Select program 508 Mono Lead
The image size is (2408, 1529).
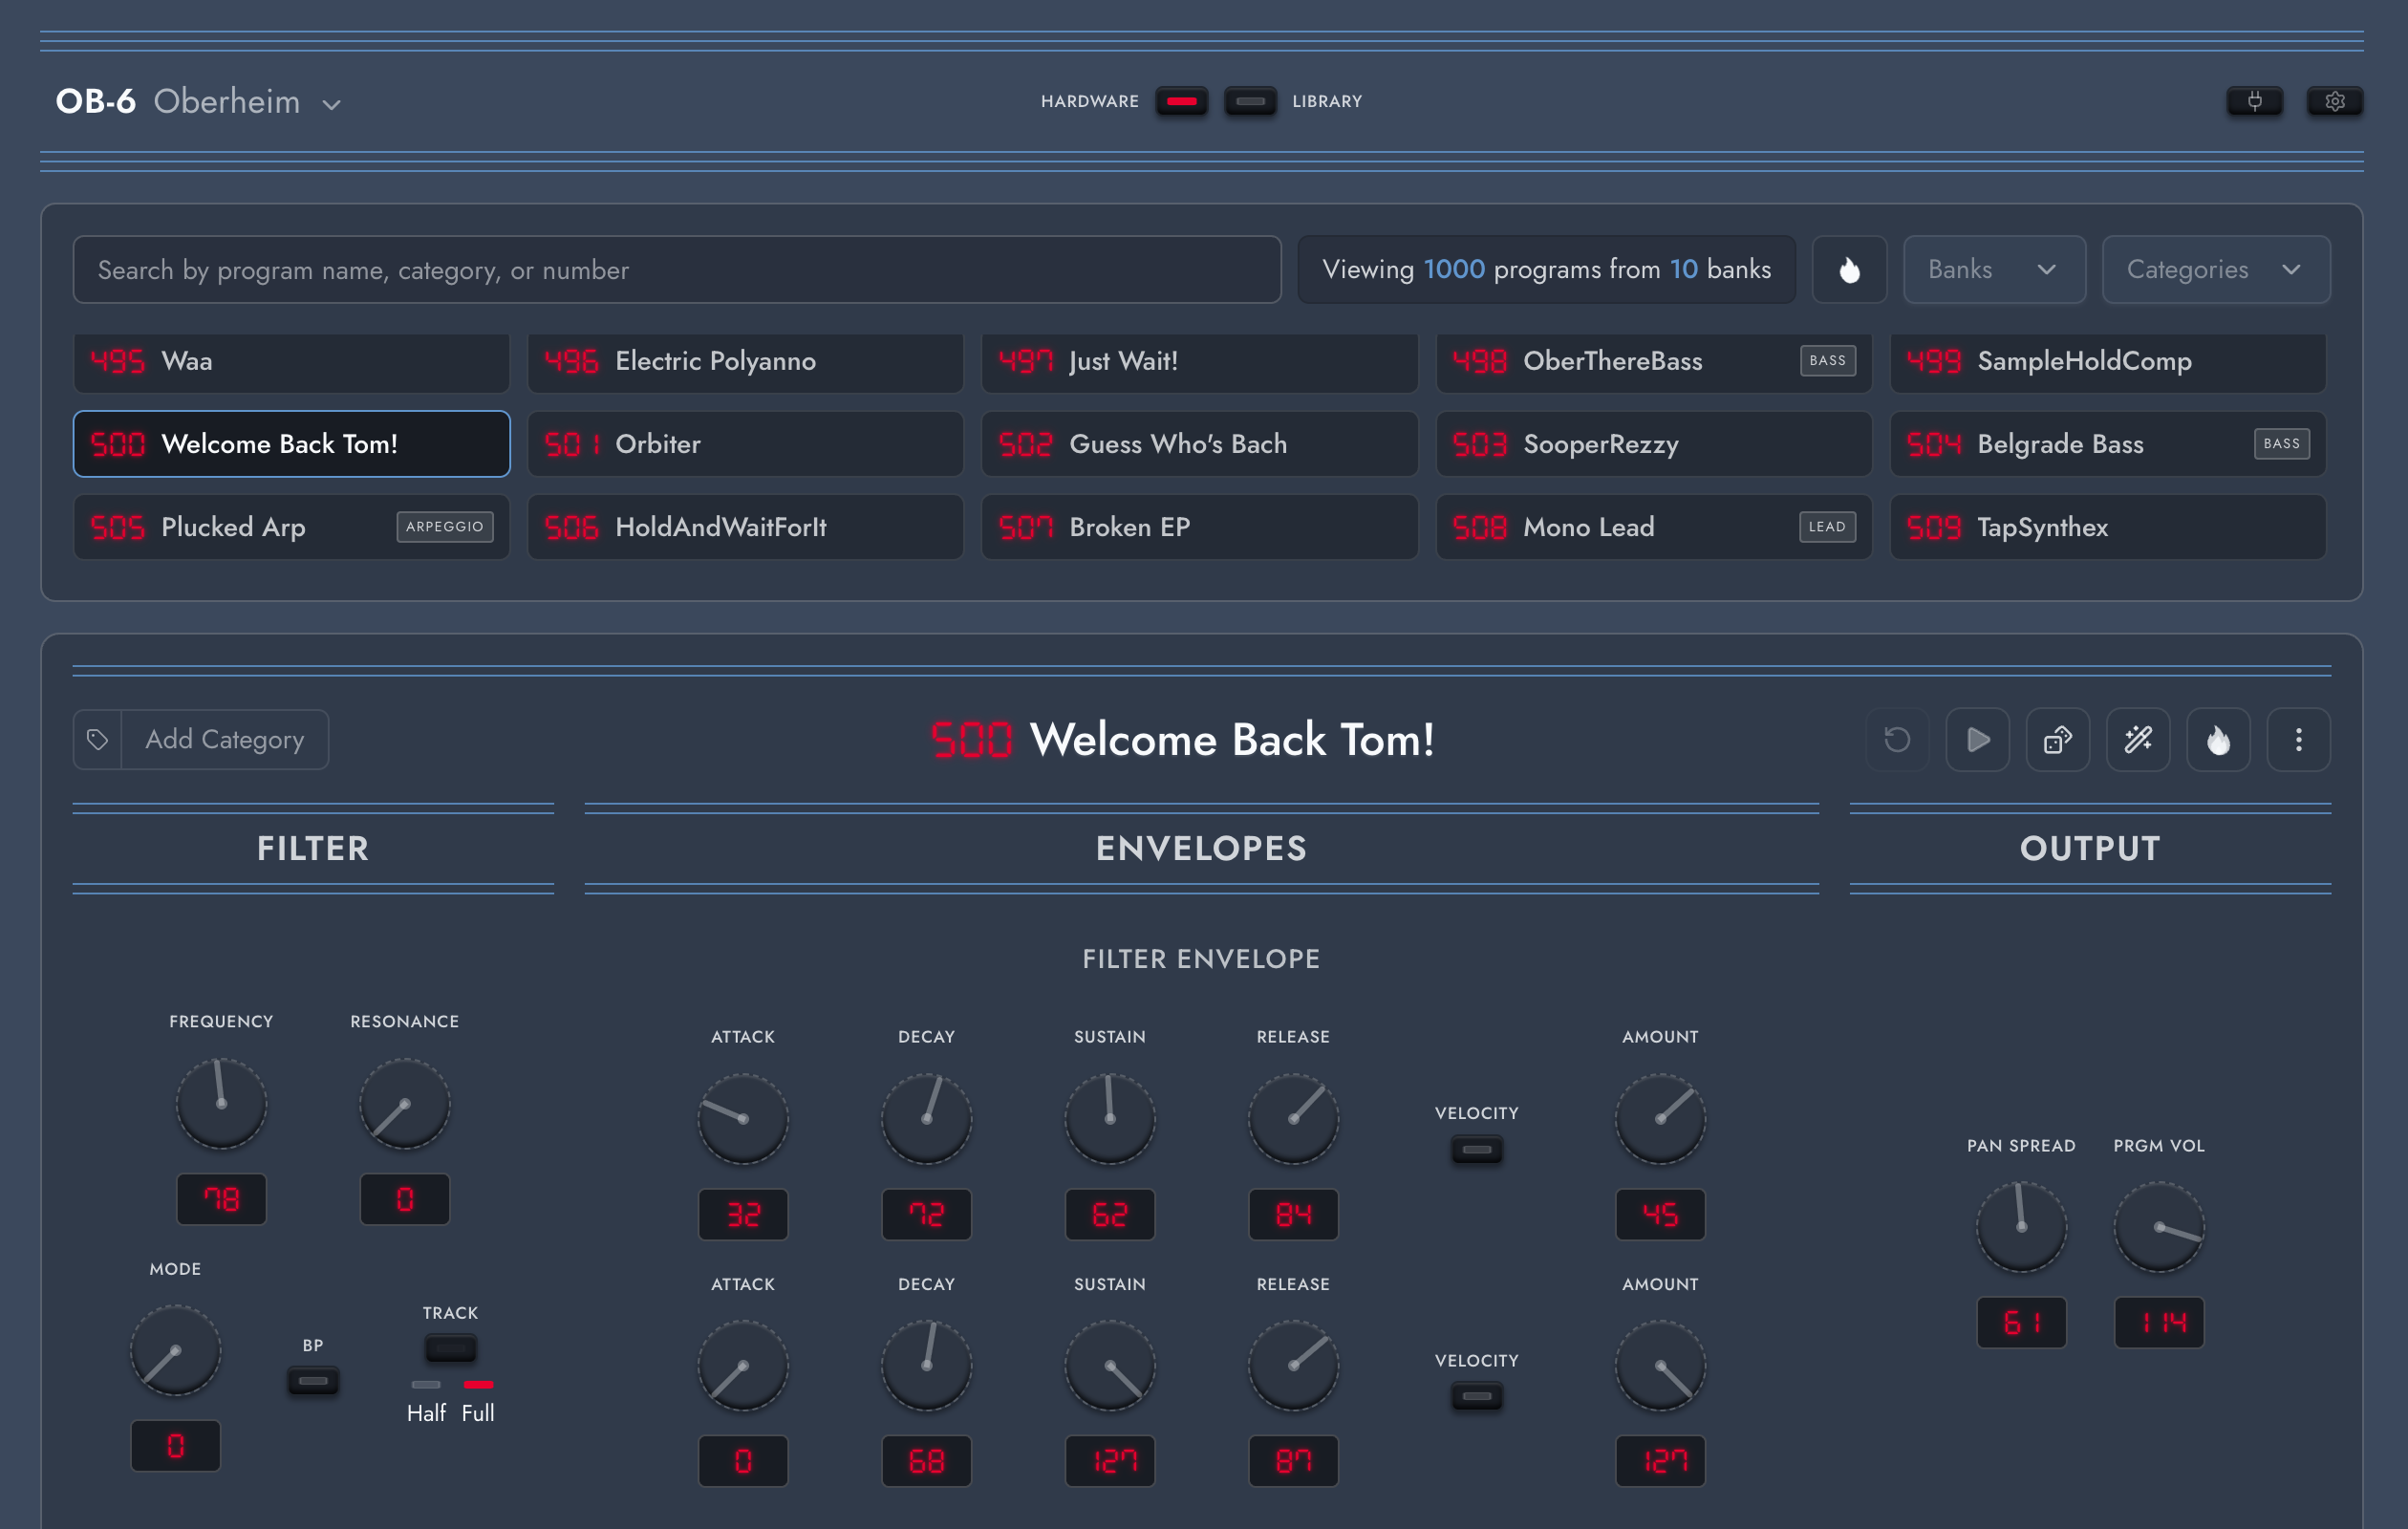coord(1654,527)
